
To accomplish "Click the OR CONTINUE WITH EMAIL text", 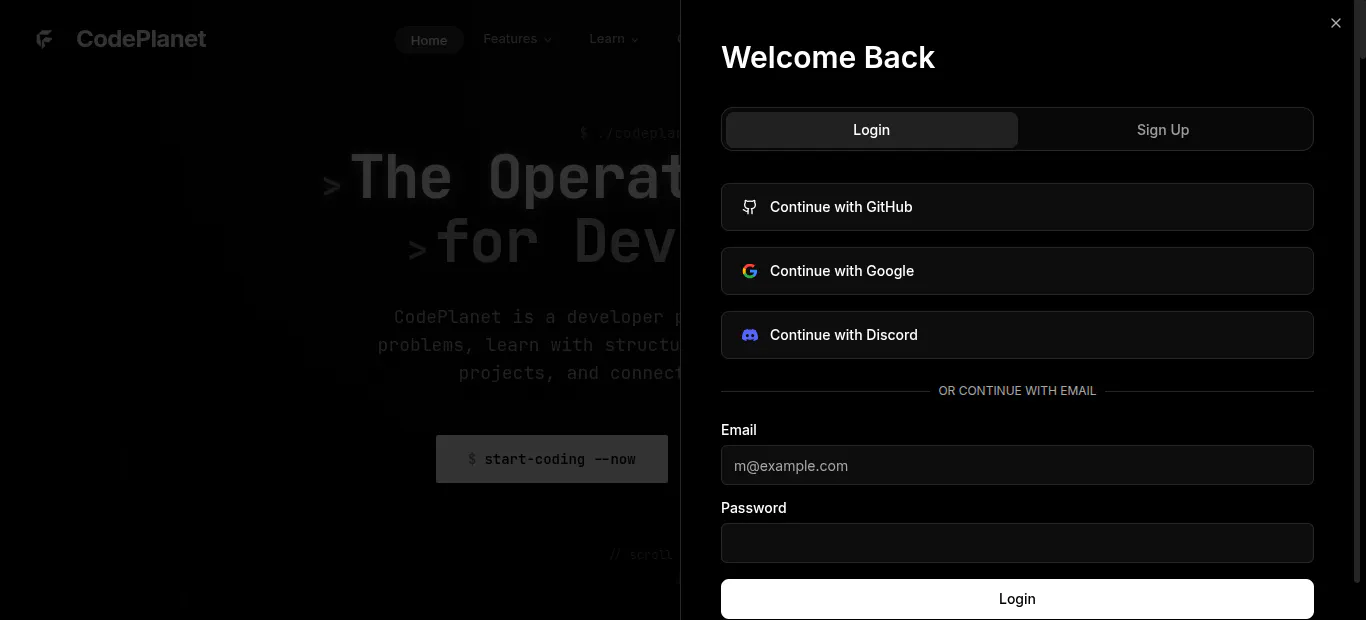I will coord(1017,391).
